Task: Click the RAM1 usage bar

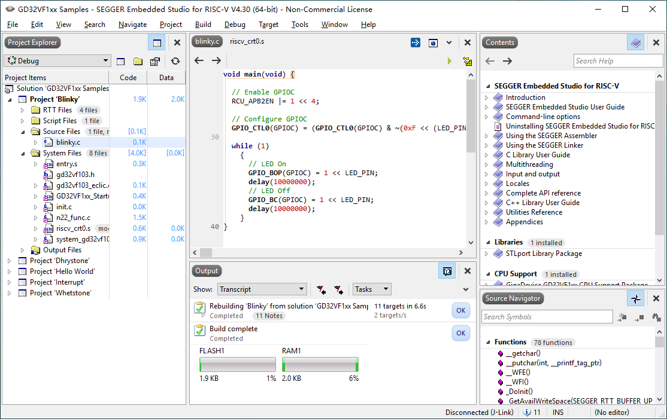Action: pyautogui.click(x=320, y=365)
